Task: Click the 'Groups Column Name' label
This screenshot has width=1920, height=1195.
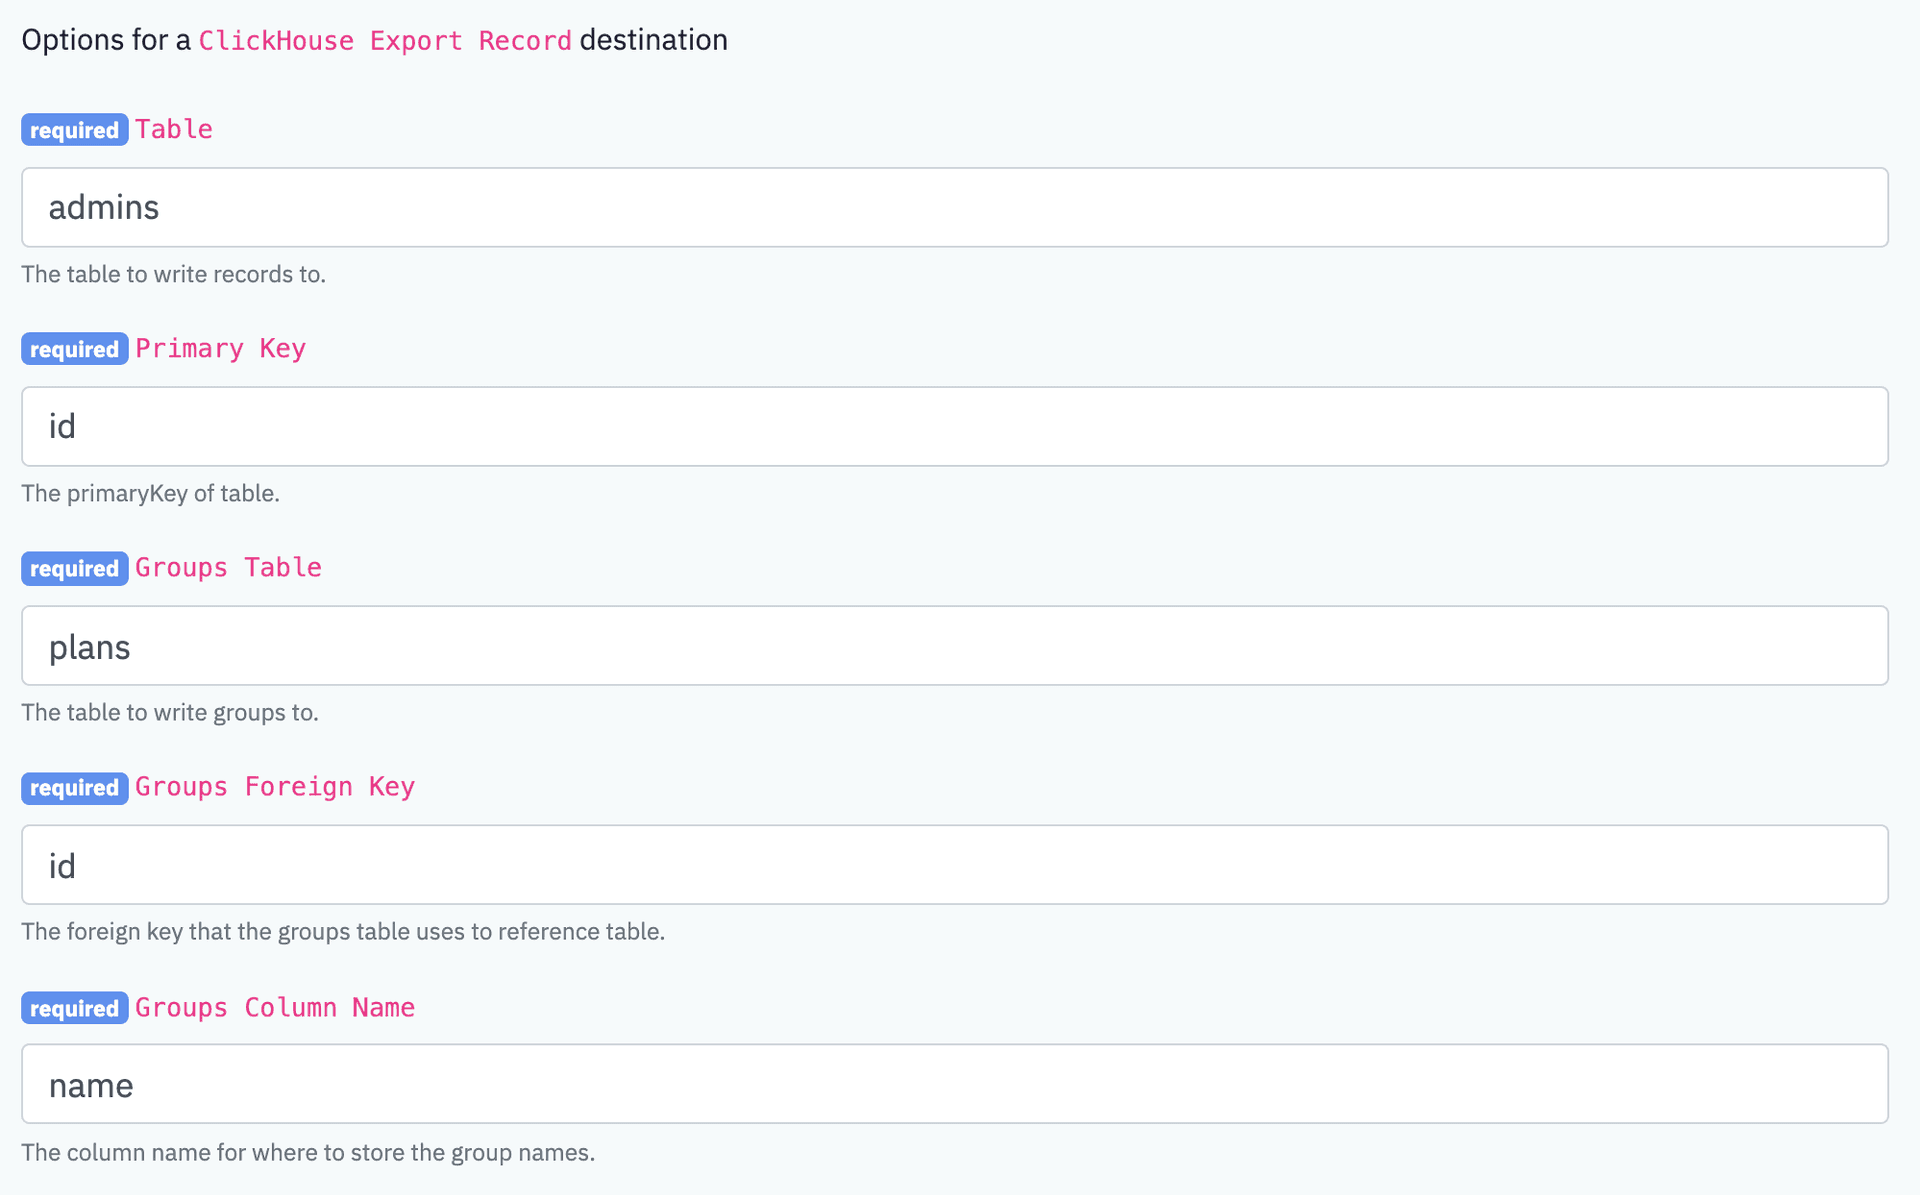Action: (x=275, y=1007)
